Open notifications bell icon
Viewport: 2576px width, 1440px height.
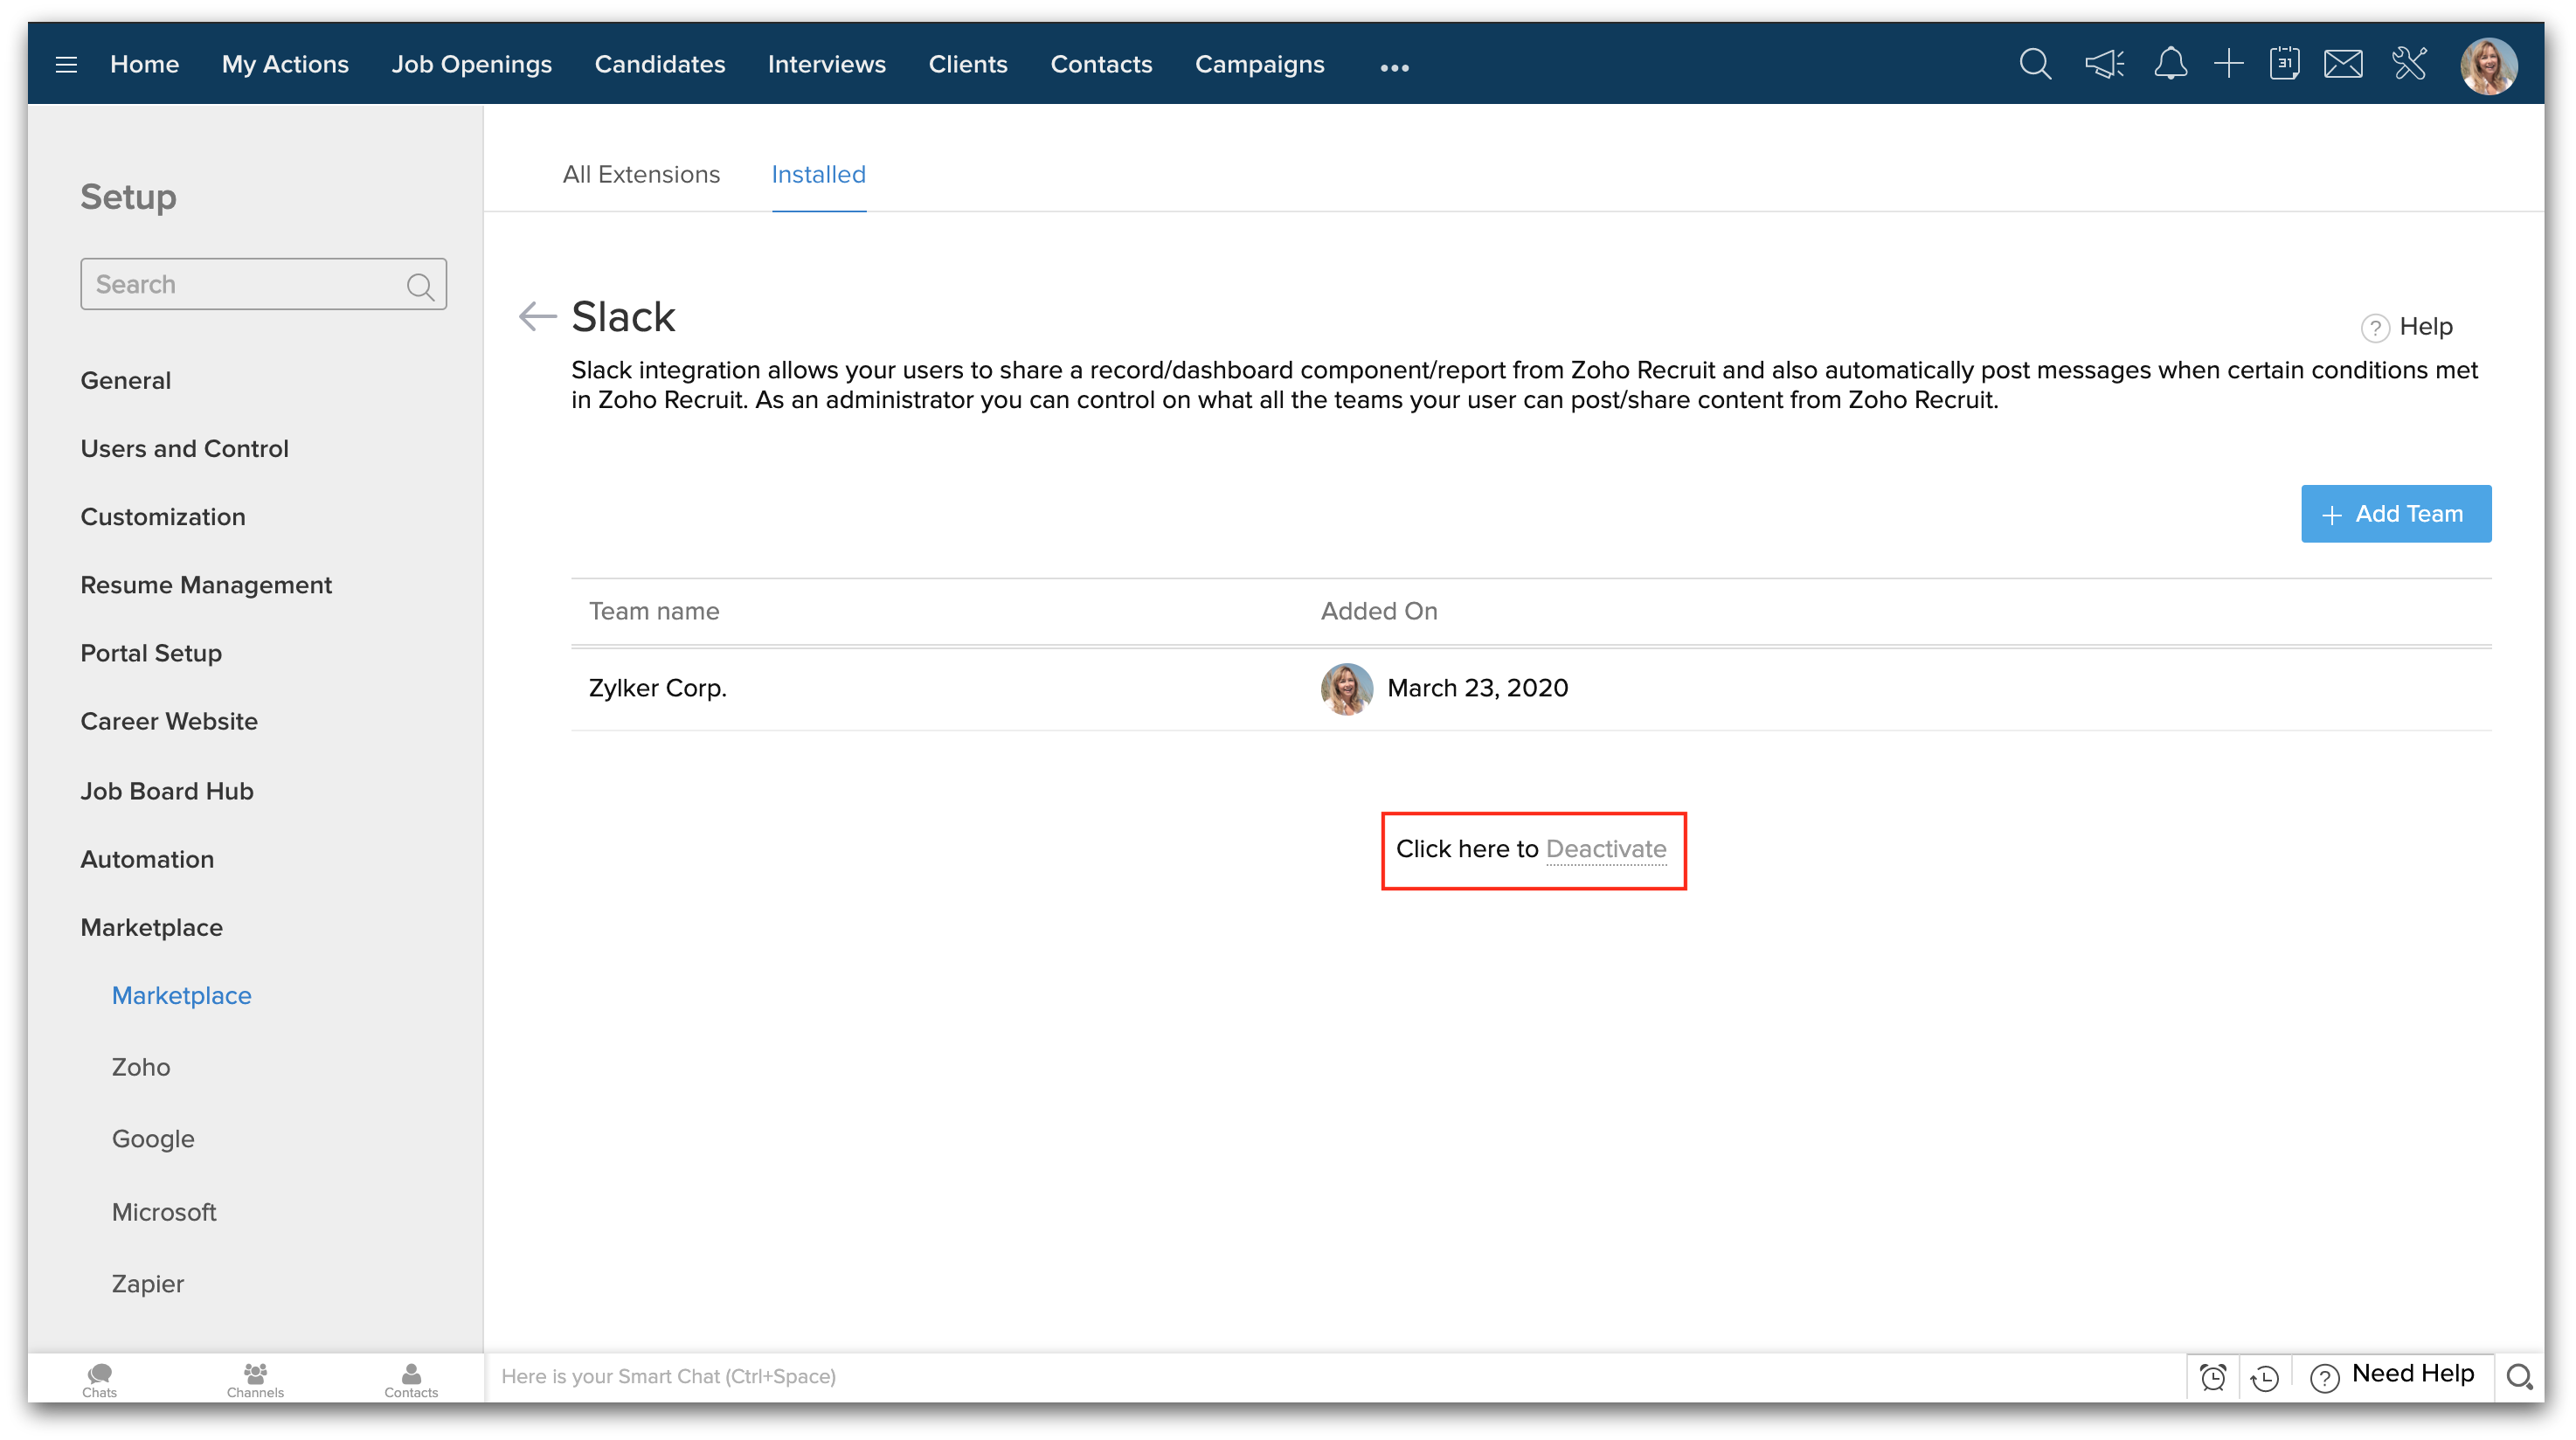(x=2170, y=65)
